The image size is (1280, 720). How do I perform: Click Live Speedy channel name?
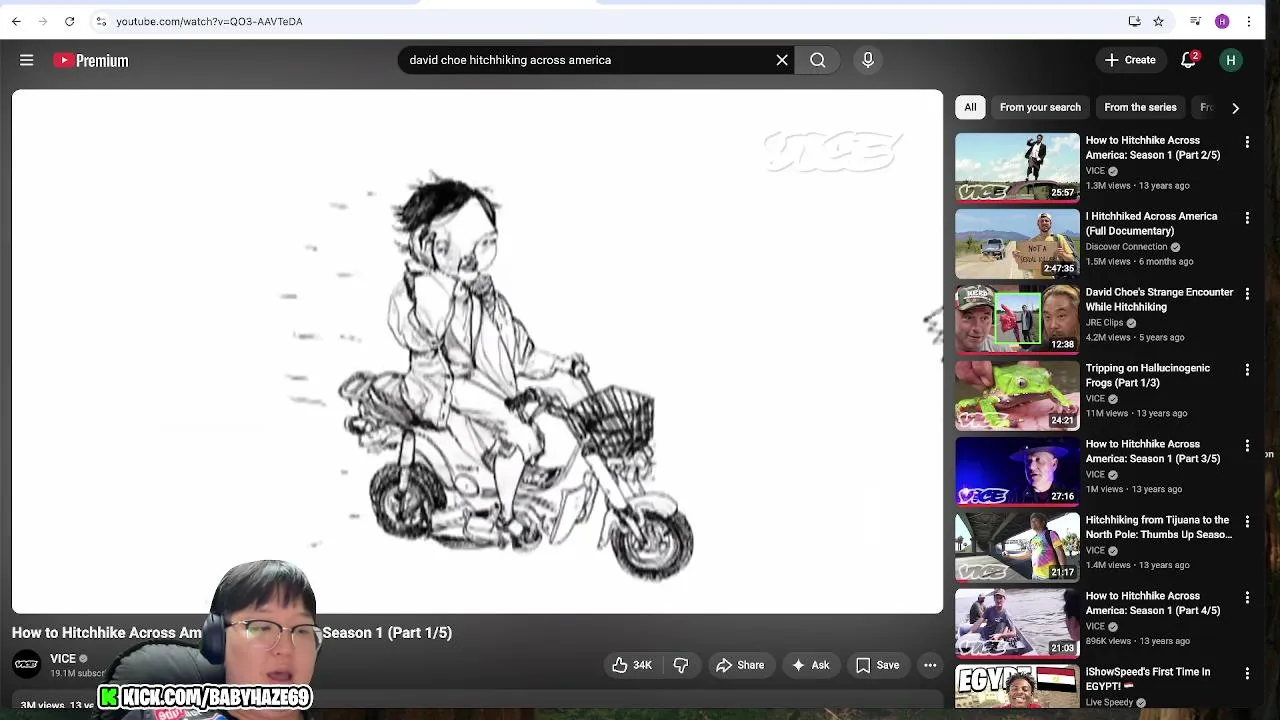pos(1109,703)
